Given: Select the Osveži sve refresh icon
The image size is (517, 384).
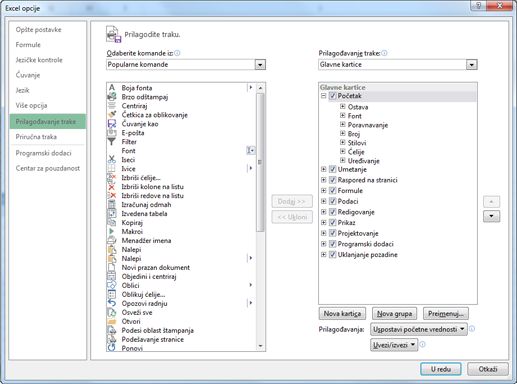Looking at the screenshot, I should 112,312.
